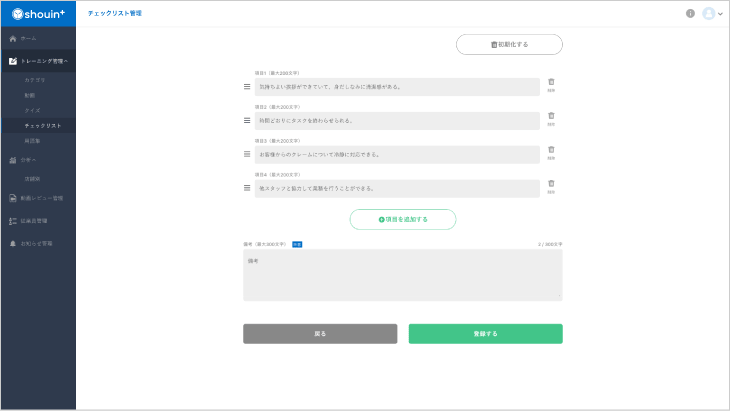Delete checklist item 1 with trash icon
The width and height of the screenshot is (730, 412).
pyautogui.click(x=551, y=83)
